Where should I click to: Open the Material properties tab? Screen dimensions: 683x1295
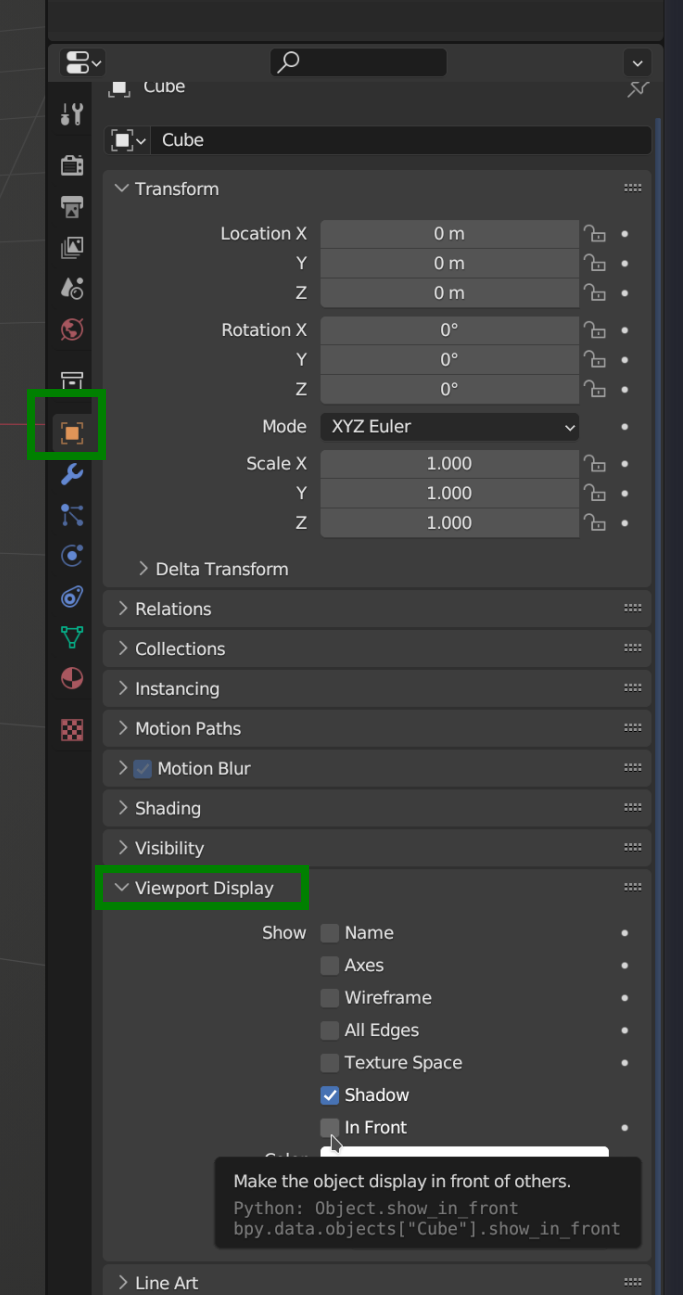71,679
